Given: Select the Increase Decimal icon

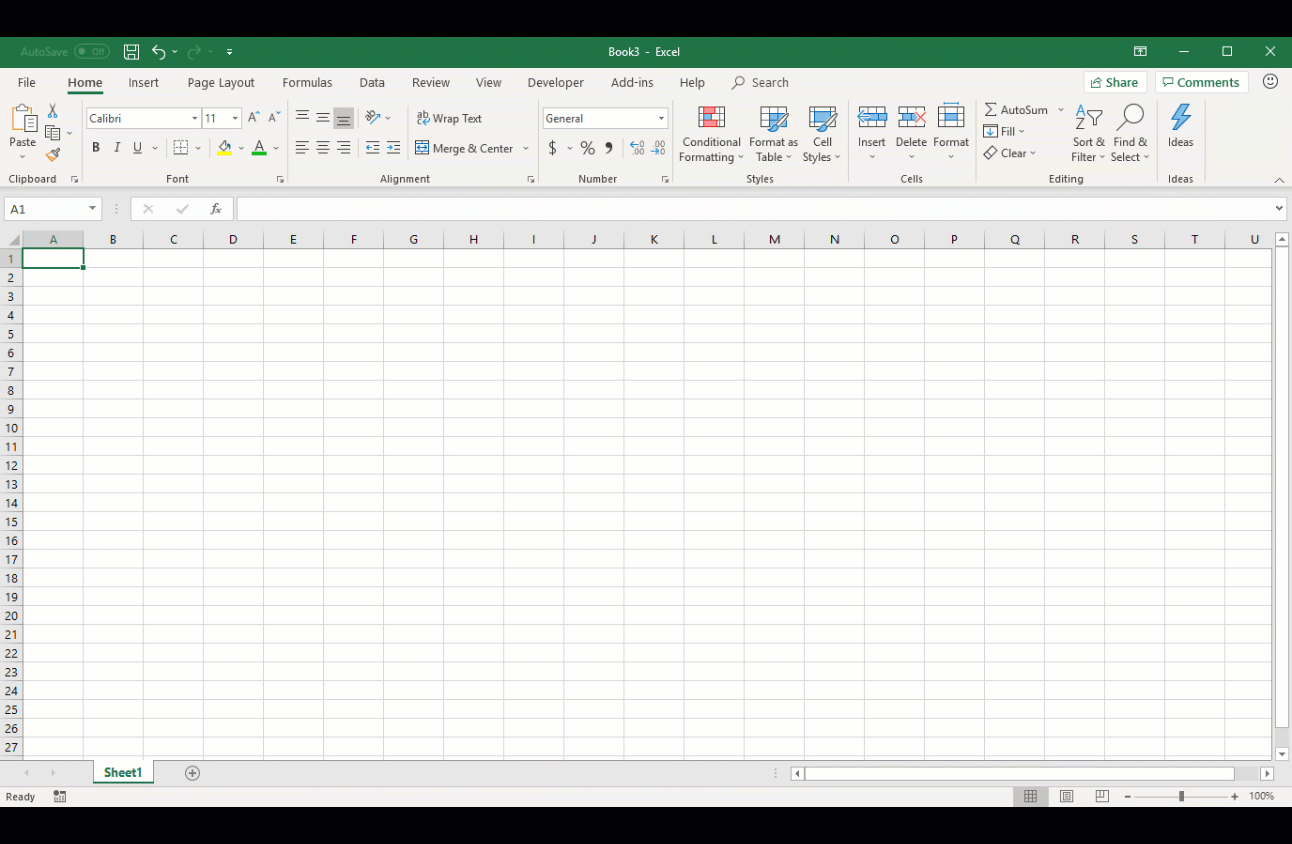Looking at the screenshot, I should pos(638,147).
